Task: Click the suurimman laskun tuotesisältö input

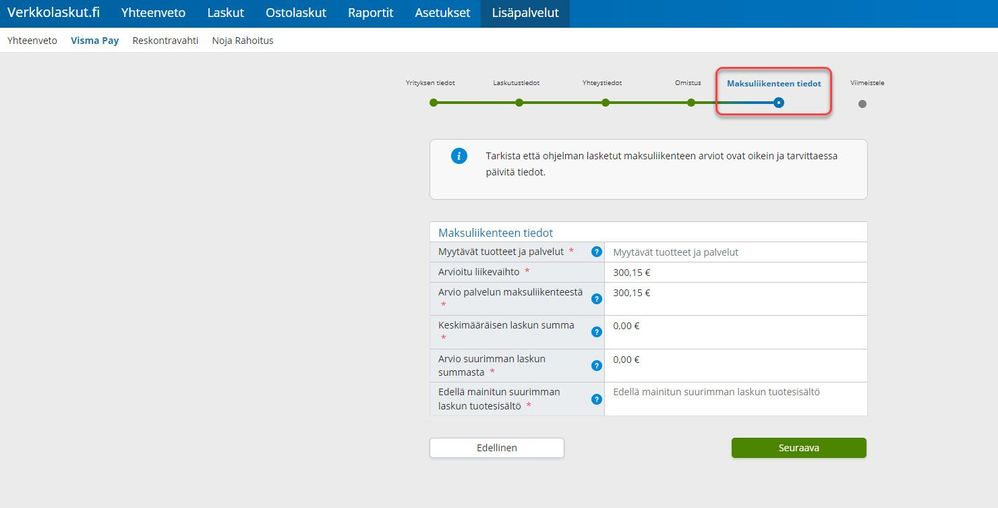Action: [x=736, y=399]
